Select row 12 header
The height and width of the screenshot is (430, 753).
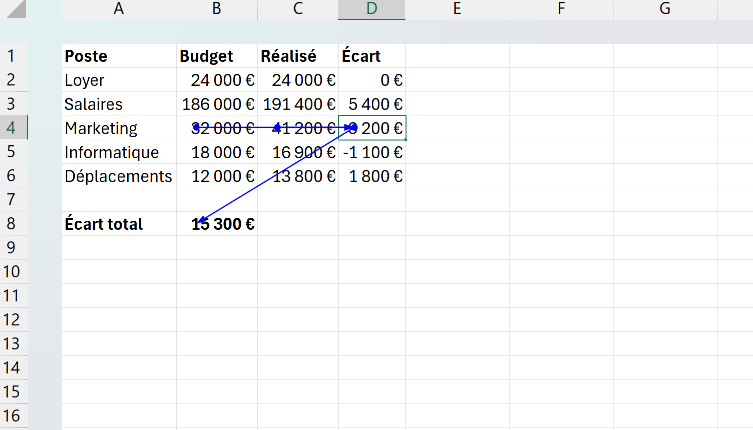coord(13,320)
